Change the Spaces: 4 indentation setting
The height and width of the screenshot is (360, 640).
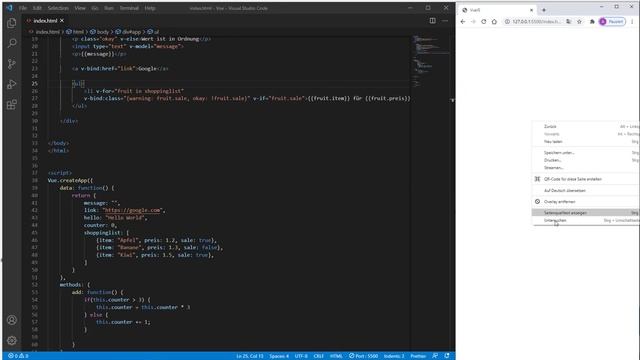pyautogui.click(x=279, y=356)
